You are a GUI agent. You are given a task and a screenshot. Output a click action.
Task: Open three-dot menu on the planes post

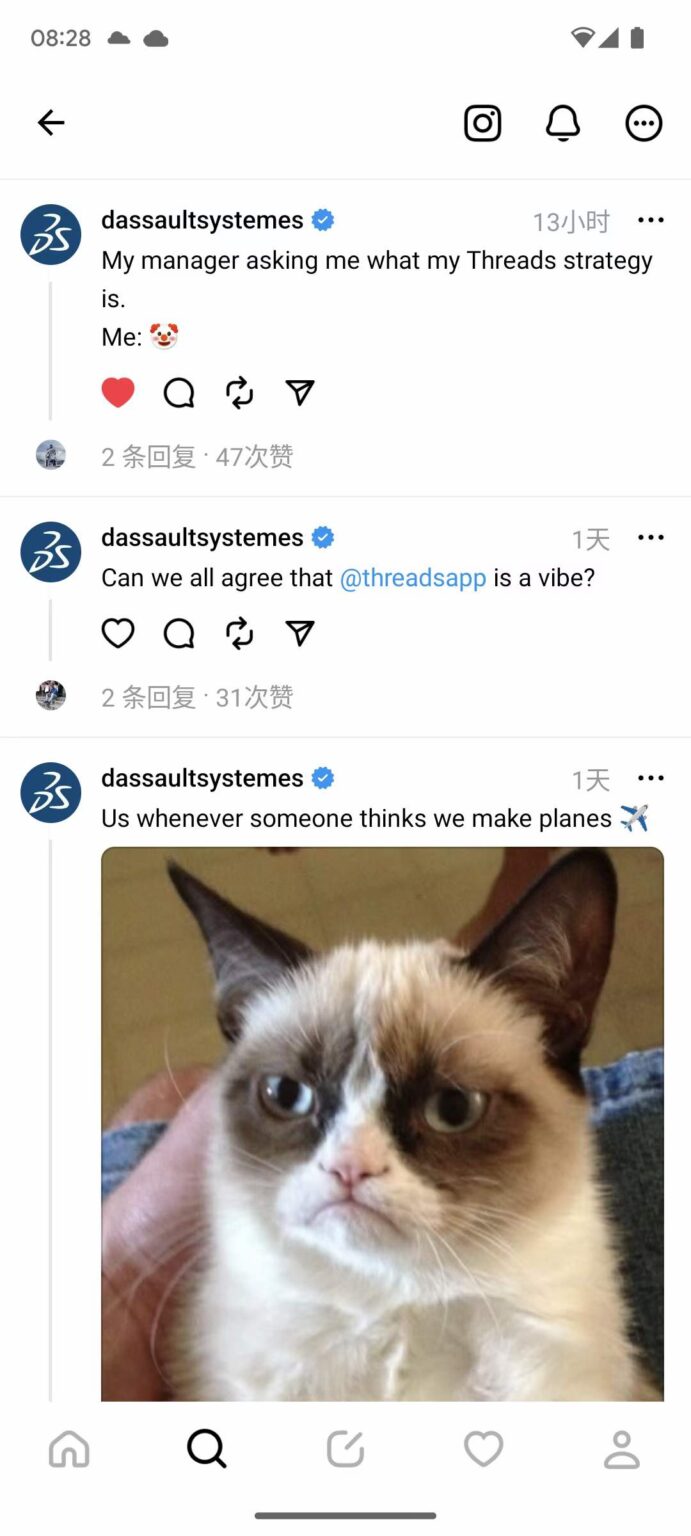point(650,778)
